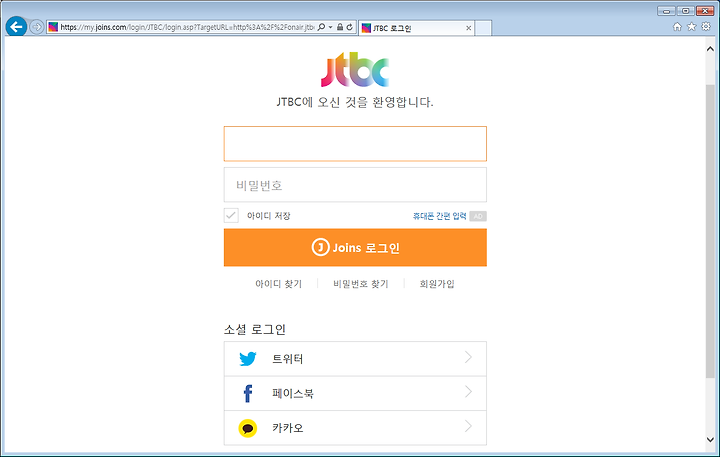Click the vertical scrollbar thumb
720x457 pixels.
click(710, 231)
